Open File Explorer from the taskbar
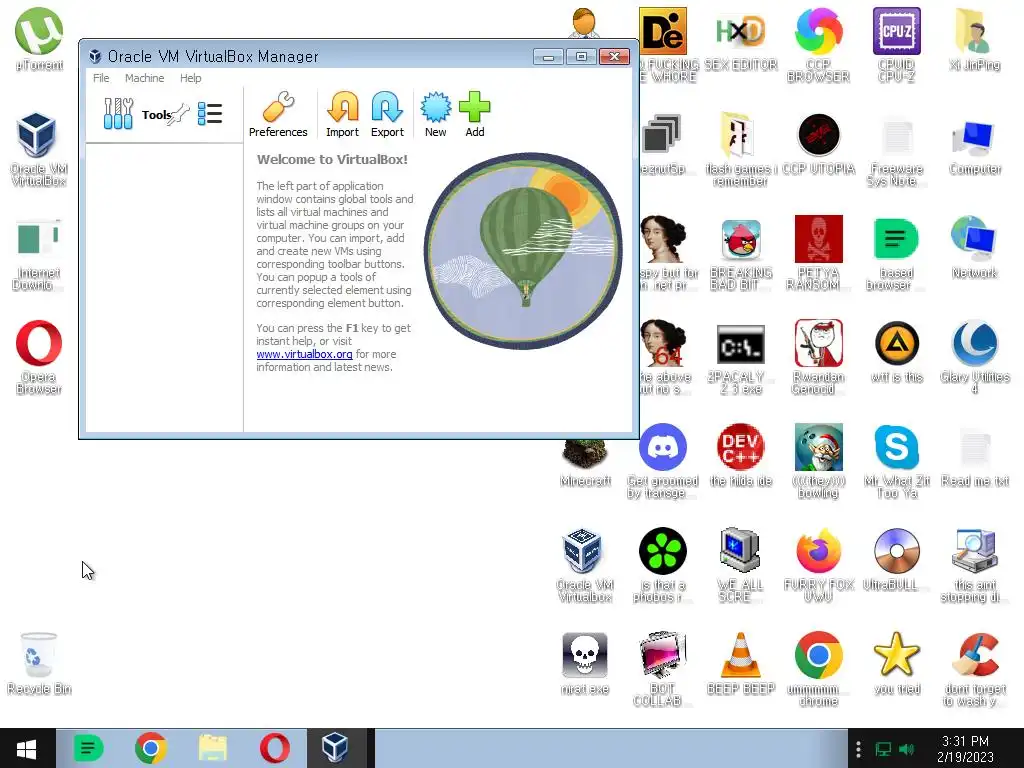Image resolution: width=1024 pixels, height=768 pixels. [x=213, y=748]
